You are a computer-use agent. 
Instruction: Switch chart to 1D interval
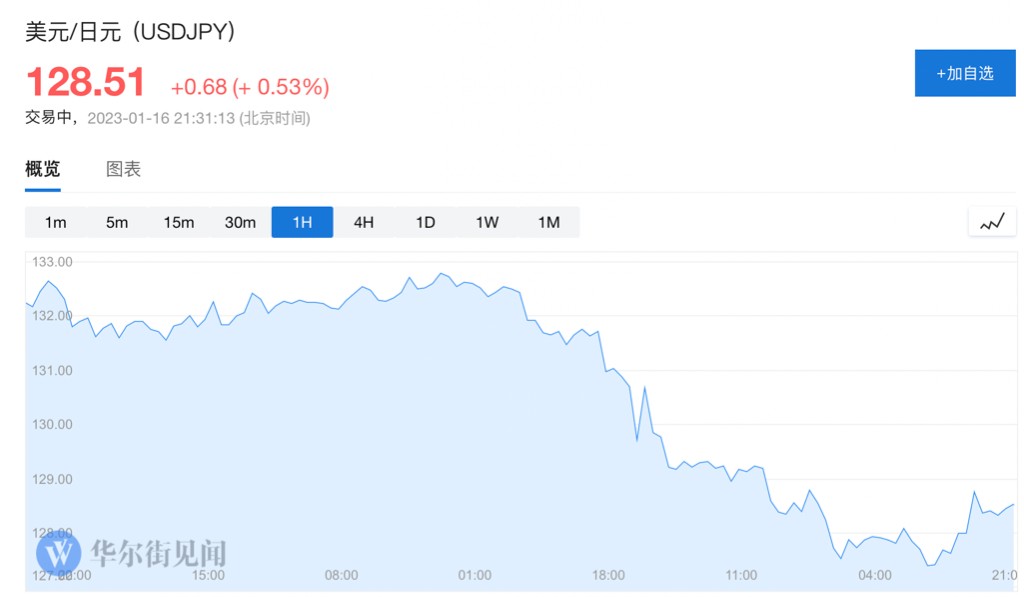coord(425,222)
